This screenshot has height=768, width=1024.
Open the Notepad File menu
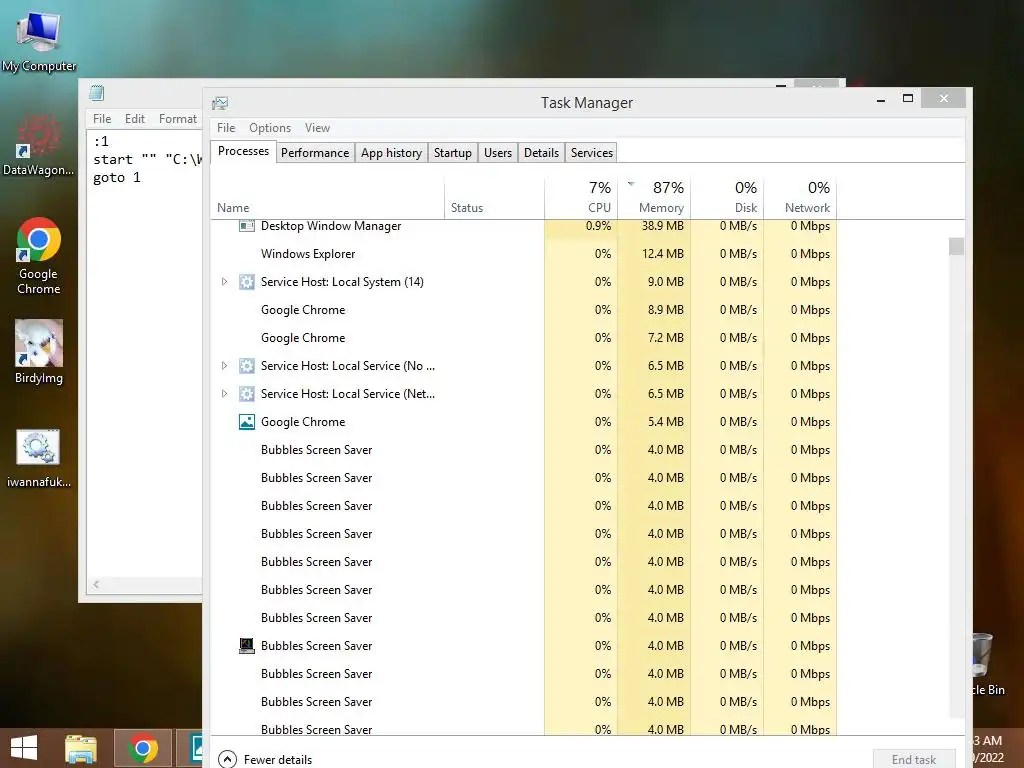pyautogui.click(x=102, y=119)
